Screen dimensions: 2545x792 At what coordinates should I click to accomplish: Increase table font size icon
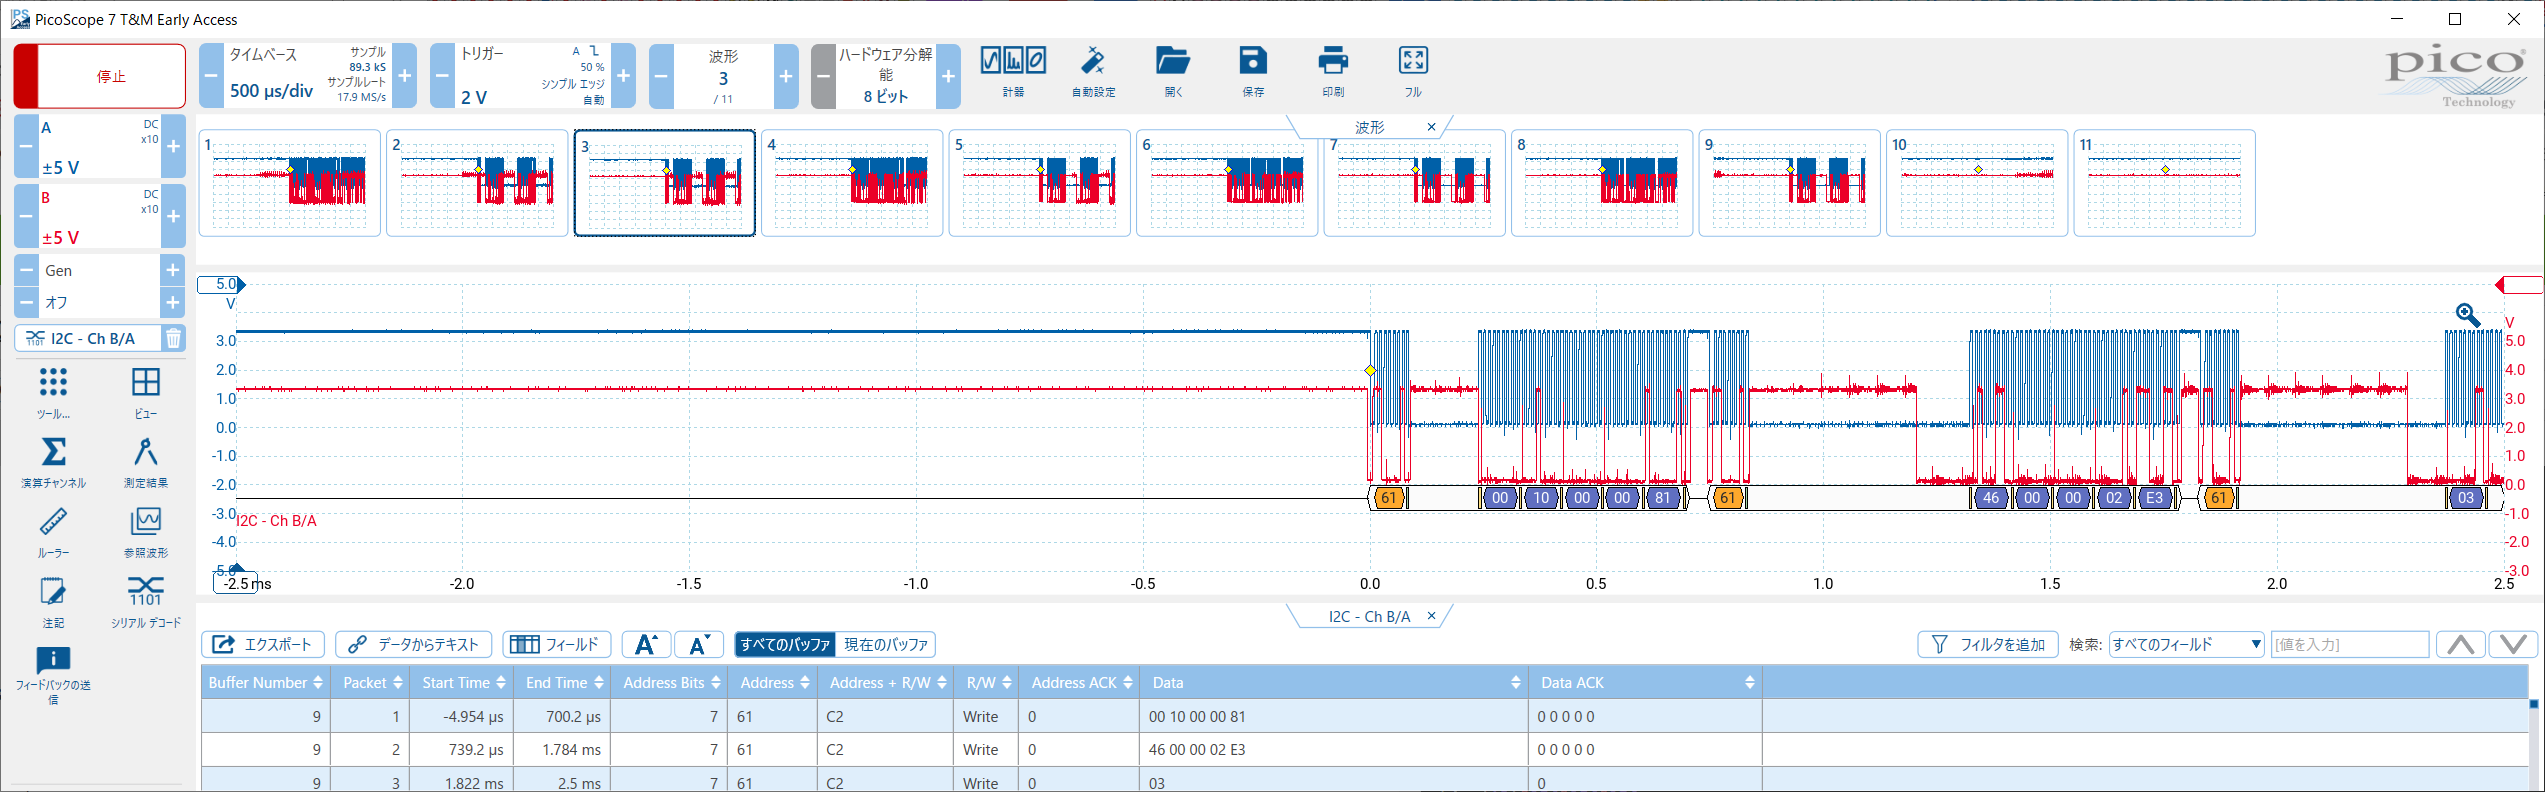click(646, 644)
